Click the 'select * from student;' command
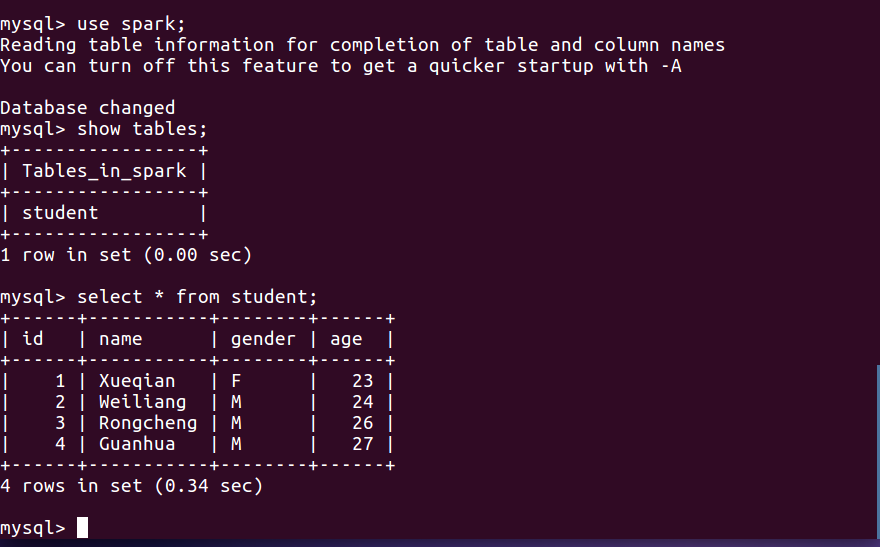 [x=197, y=297]
